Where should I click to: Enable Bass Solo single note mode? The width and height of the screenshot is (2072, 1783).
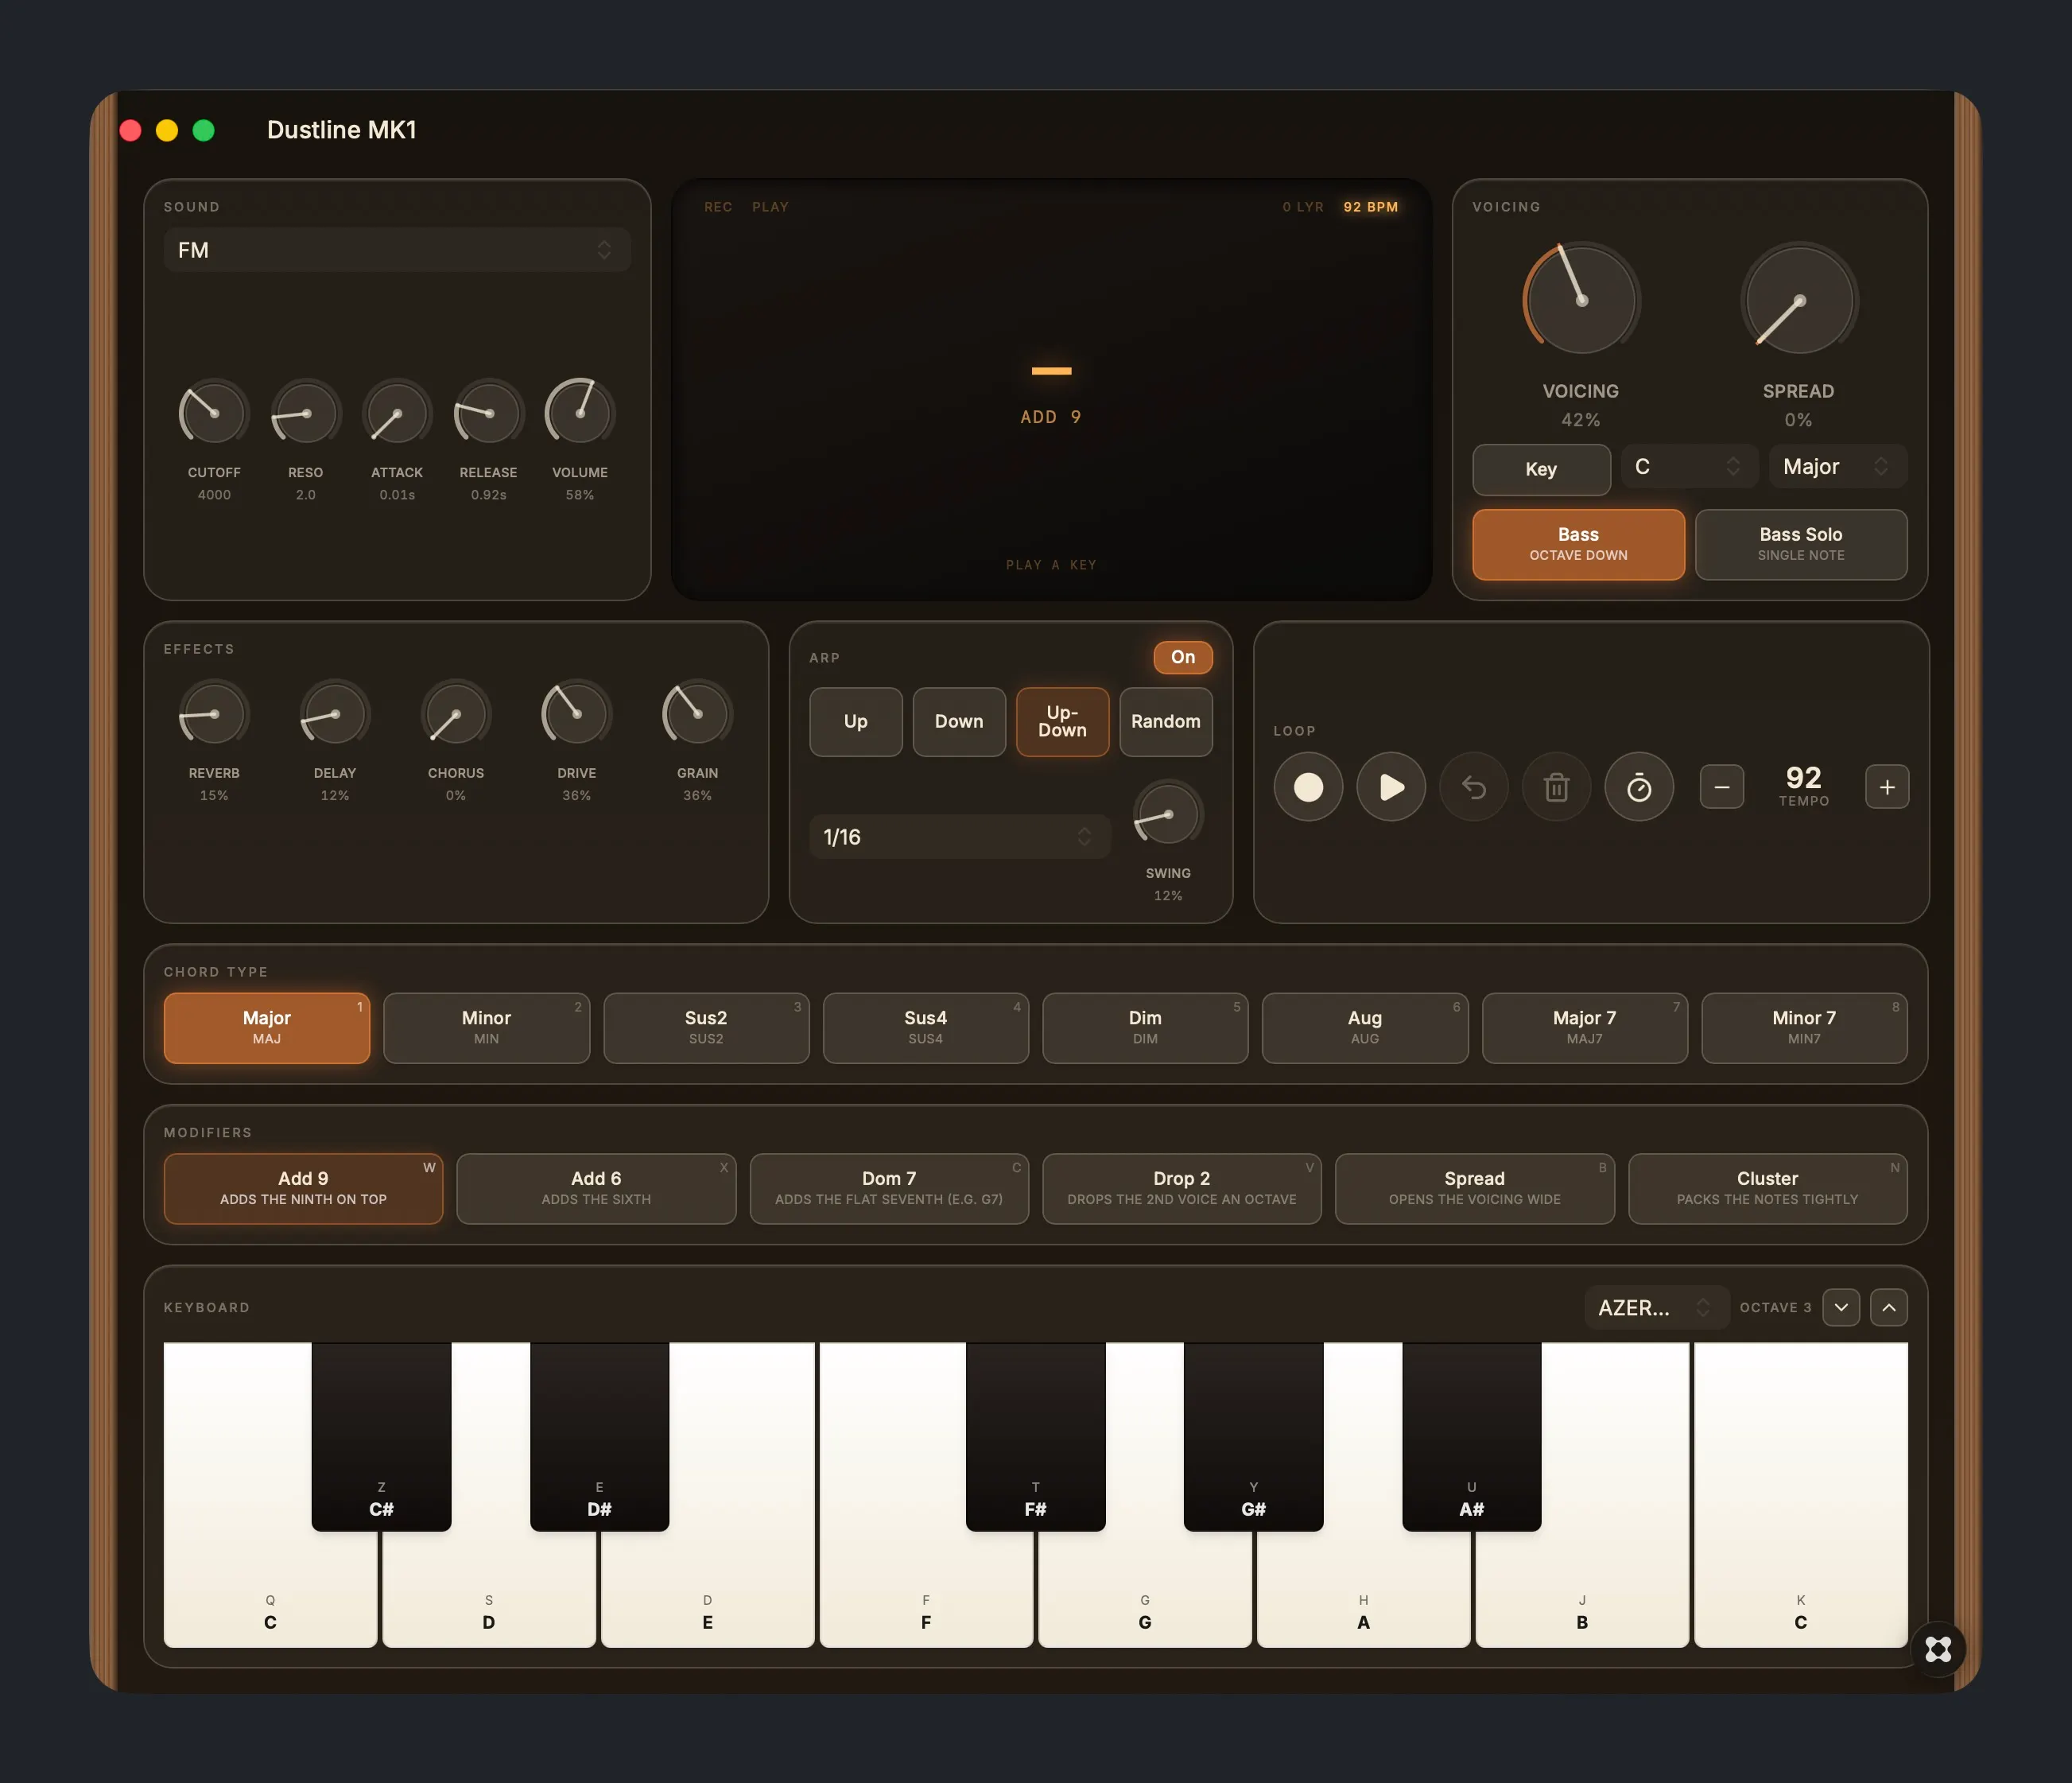click(x=1801, y=544)
